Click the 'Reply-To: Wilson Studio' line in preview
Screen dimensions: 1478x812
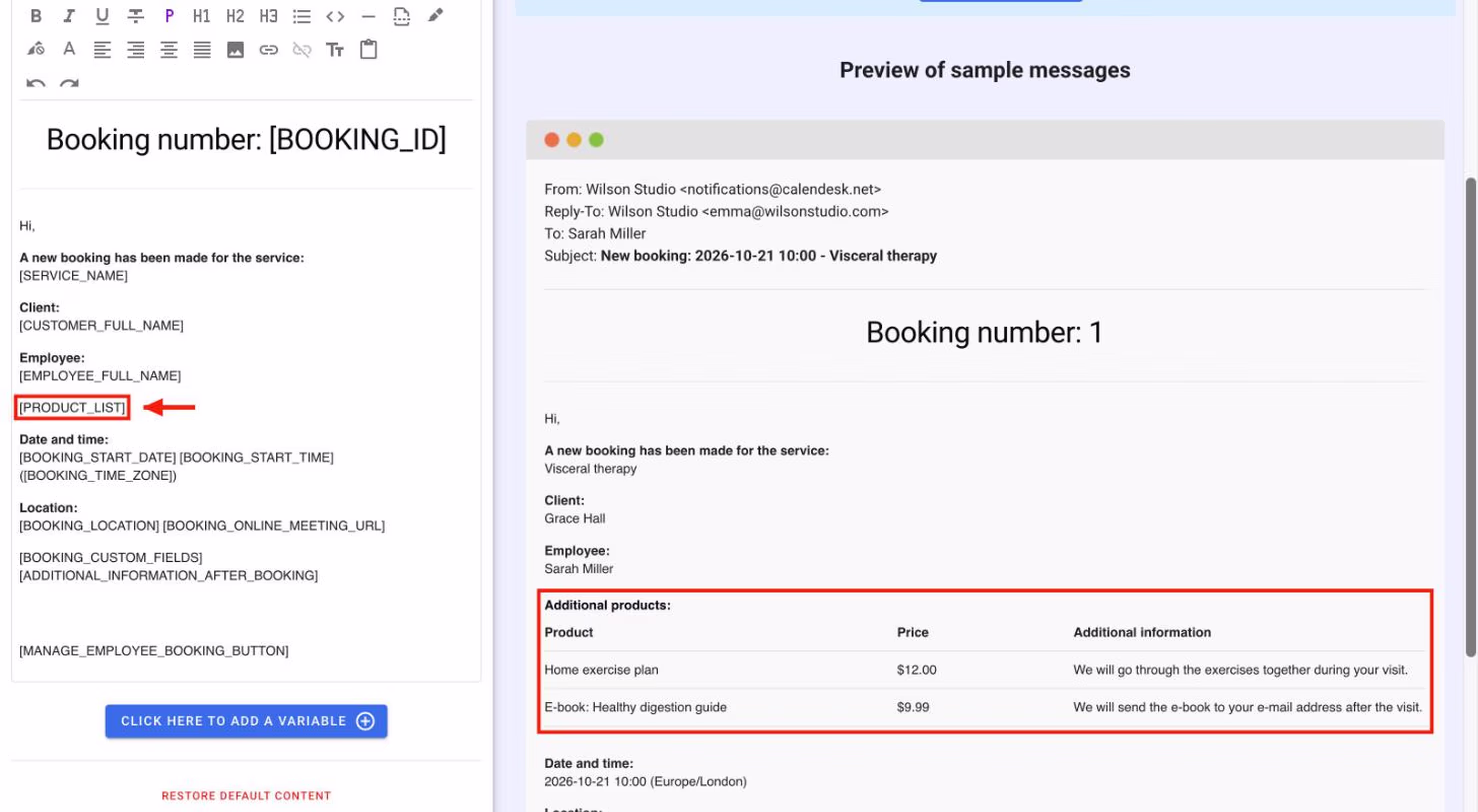(x=717, y=212)
